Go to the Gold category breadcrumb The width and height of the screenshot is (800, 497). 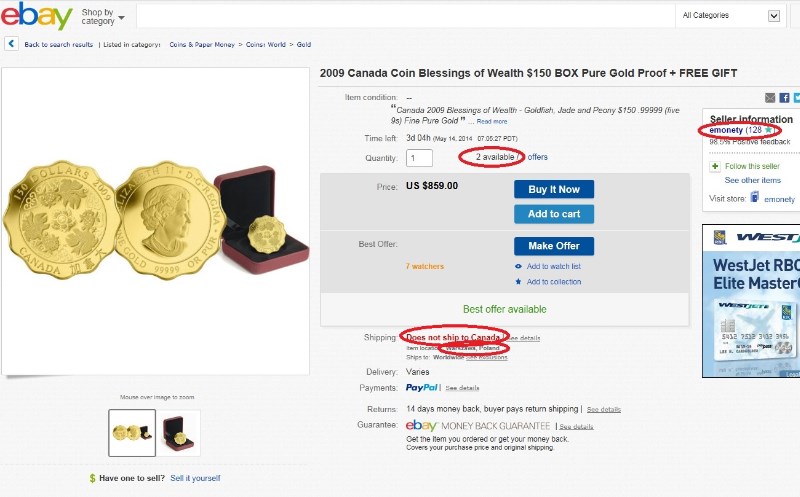(303, 44)
